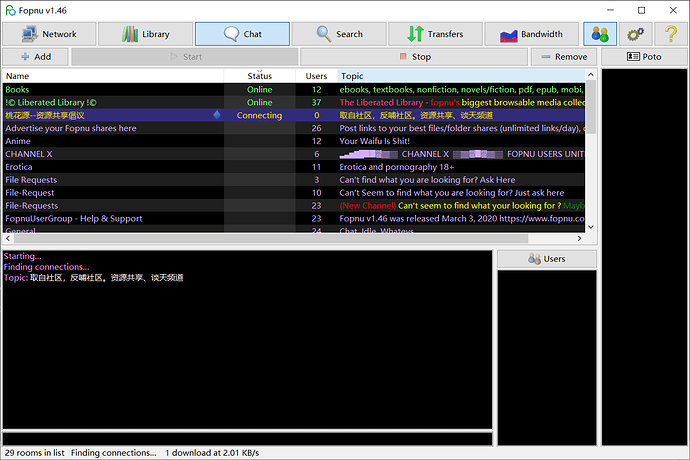Click the Fopnu logo in title bar
The width and height of the screenshot is (690, 460).
coord(10,11)
